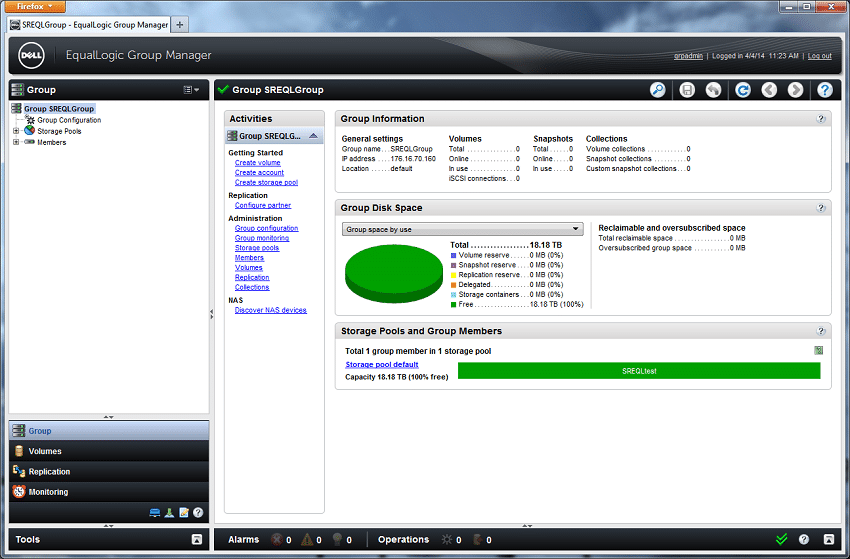This screenshot has height=559, width=850.
Task: Click the green disk space pie chart
Action: pyautogui.click(x=394, y=273)
